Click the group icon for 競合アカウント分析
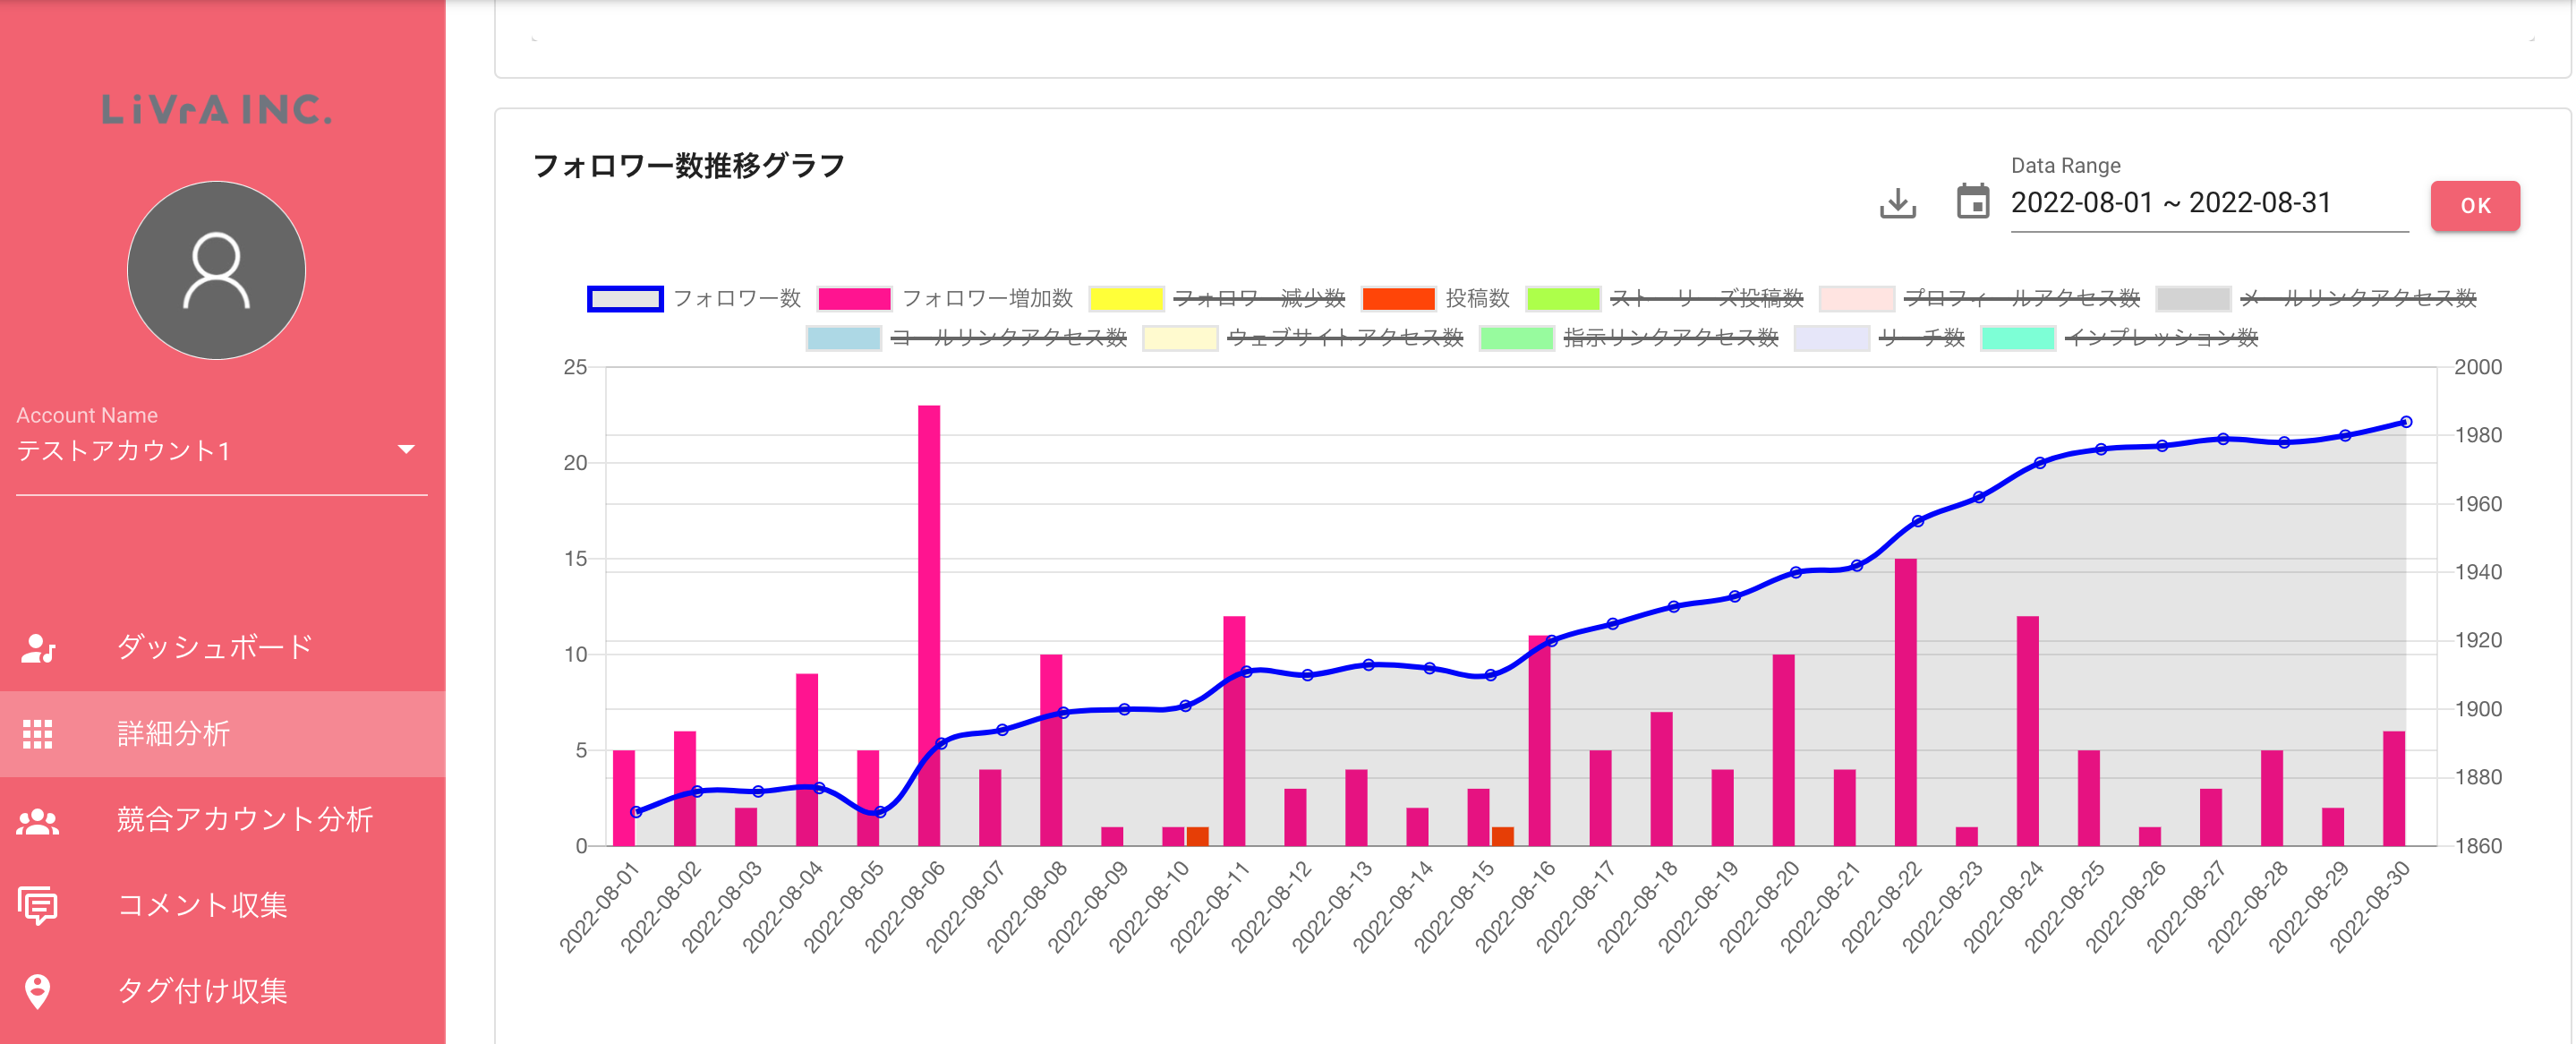 [38, 821]
